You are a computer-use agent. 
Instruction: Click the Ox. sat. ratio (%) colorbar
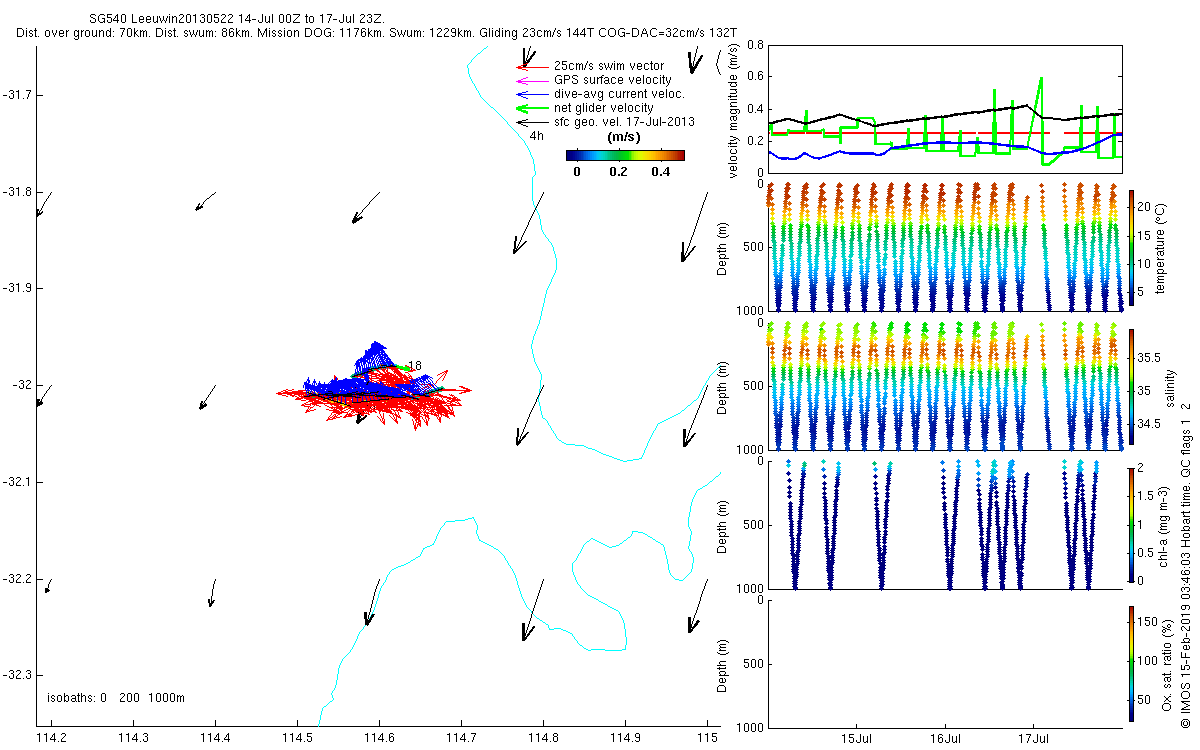[1131, 662]
